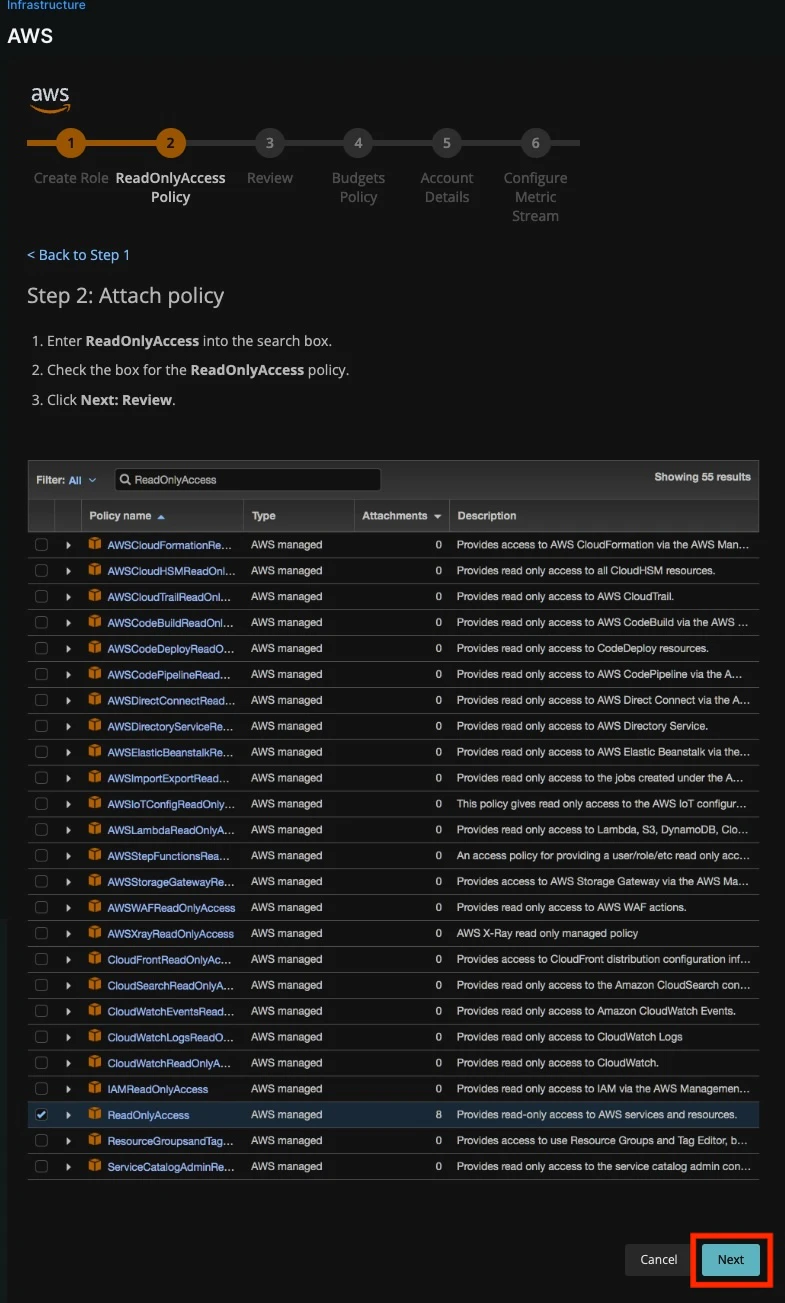Viewport: 785px width, 1303px height.
Task: Click attachments value 8 in ReadOnlyAccess row
Action: pos(438,1115)
